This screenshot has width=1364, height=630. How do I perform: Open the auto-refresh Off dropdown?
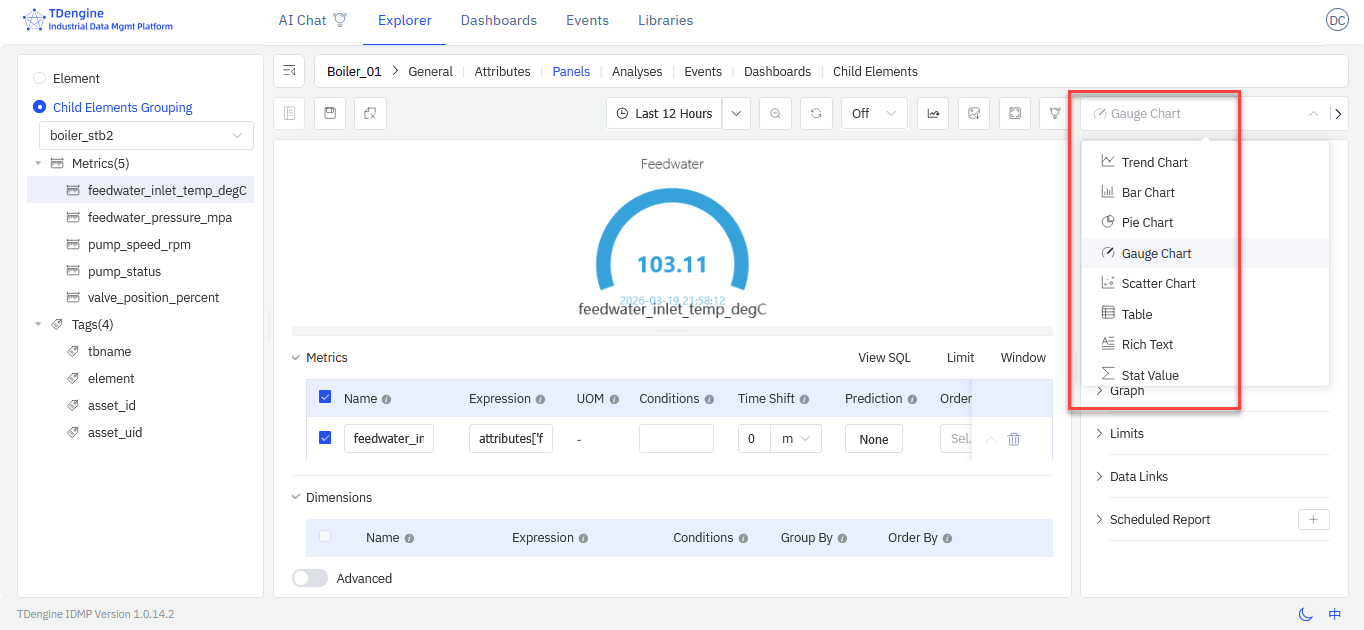coord(873,114)
